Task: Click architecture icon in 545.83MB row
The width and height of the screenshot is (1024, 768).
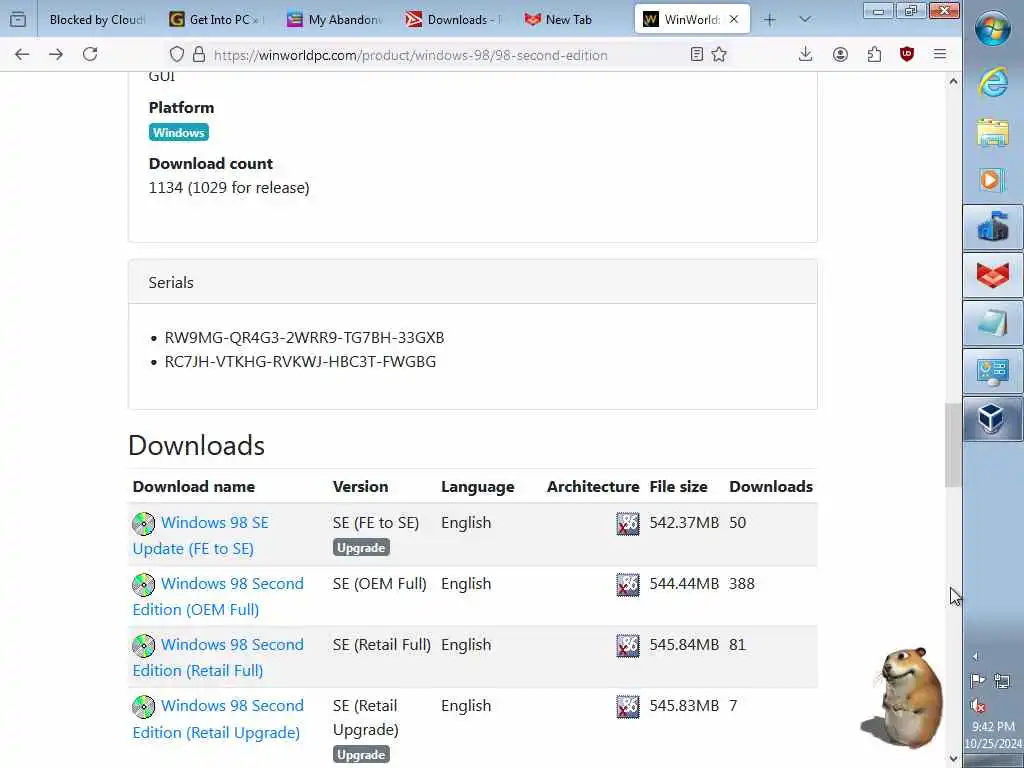Action: pos(628,707)
